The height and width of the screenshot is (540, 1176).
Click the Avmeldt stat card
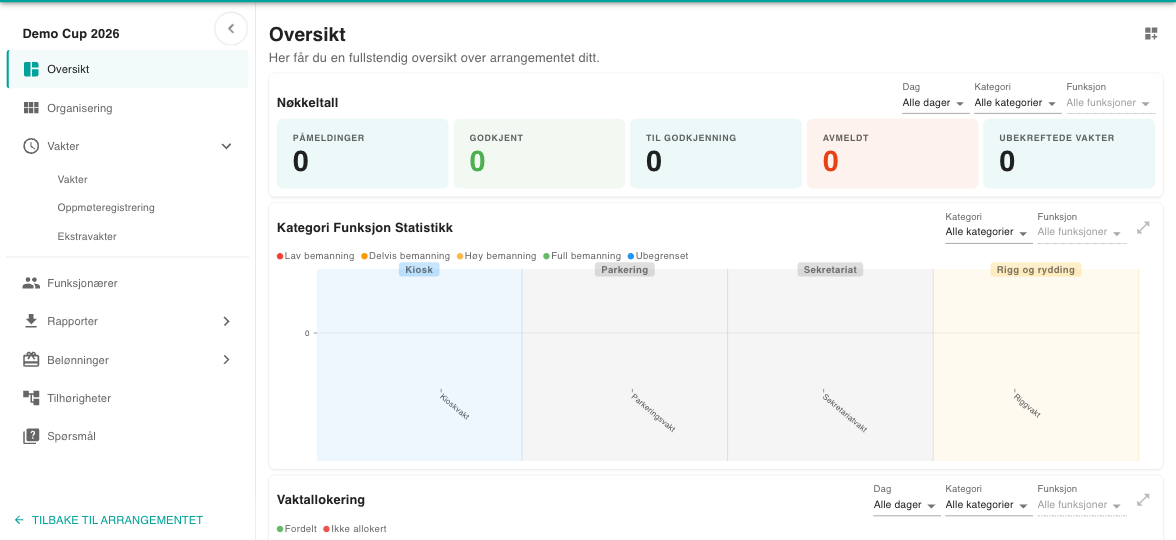tap(892, 153)
